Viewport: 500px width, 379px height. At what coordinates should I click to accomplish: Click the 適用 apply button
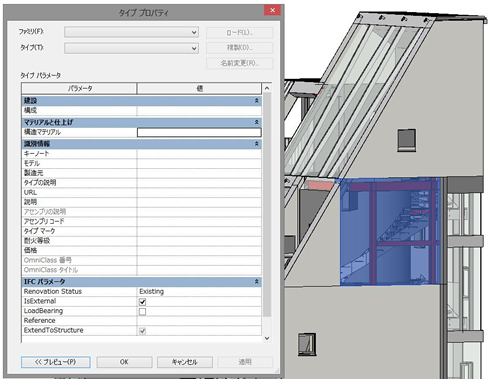[x=245, y=362]
